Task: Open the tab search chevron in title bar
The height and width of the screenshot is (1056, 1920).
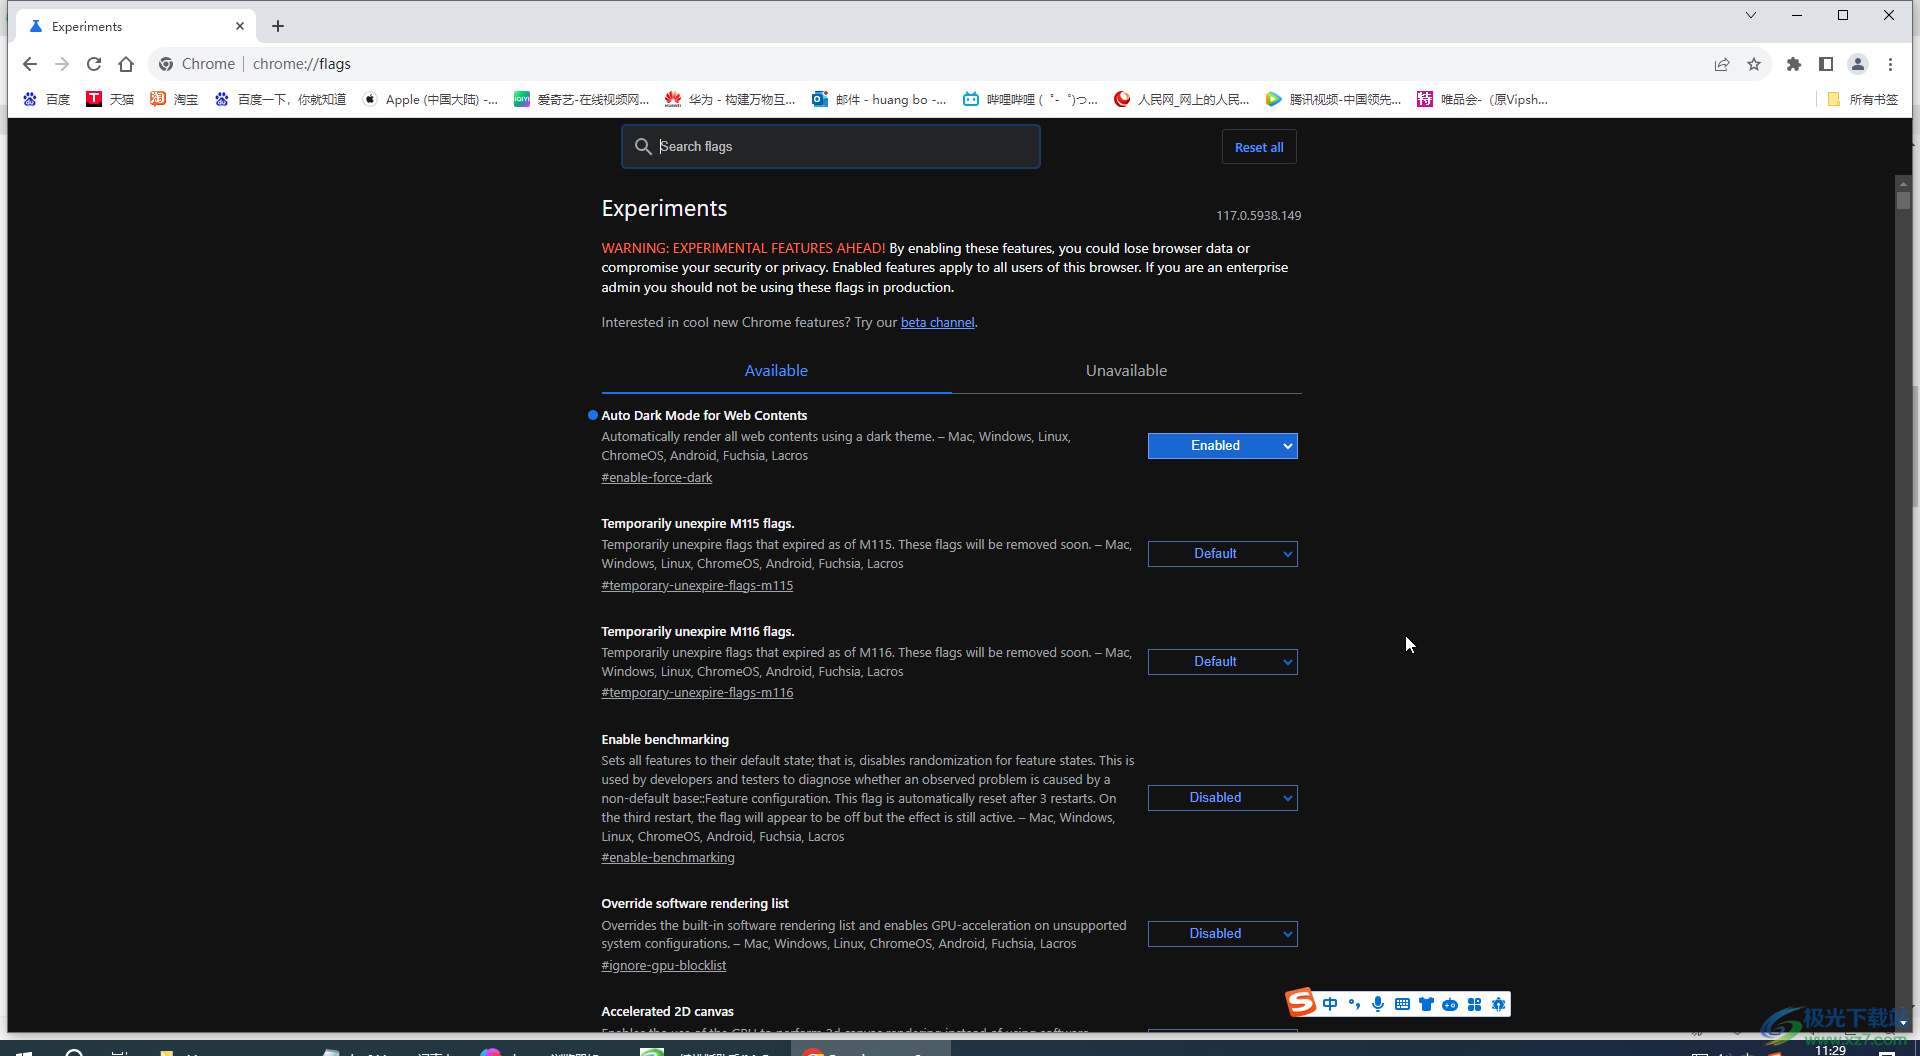Action: [1751, 15]
